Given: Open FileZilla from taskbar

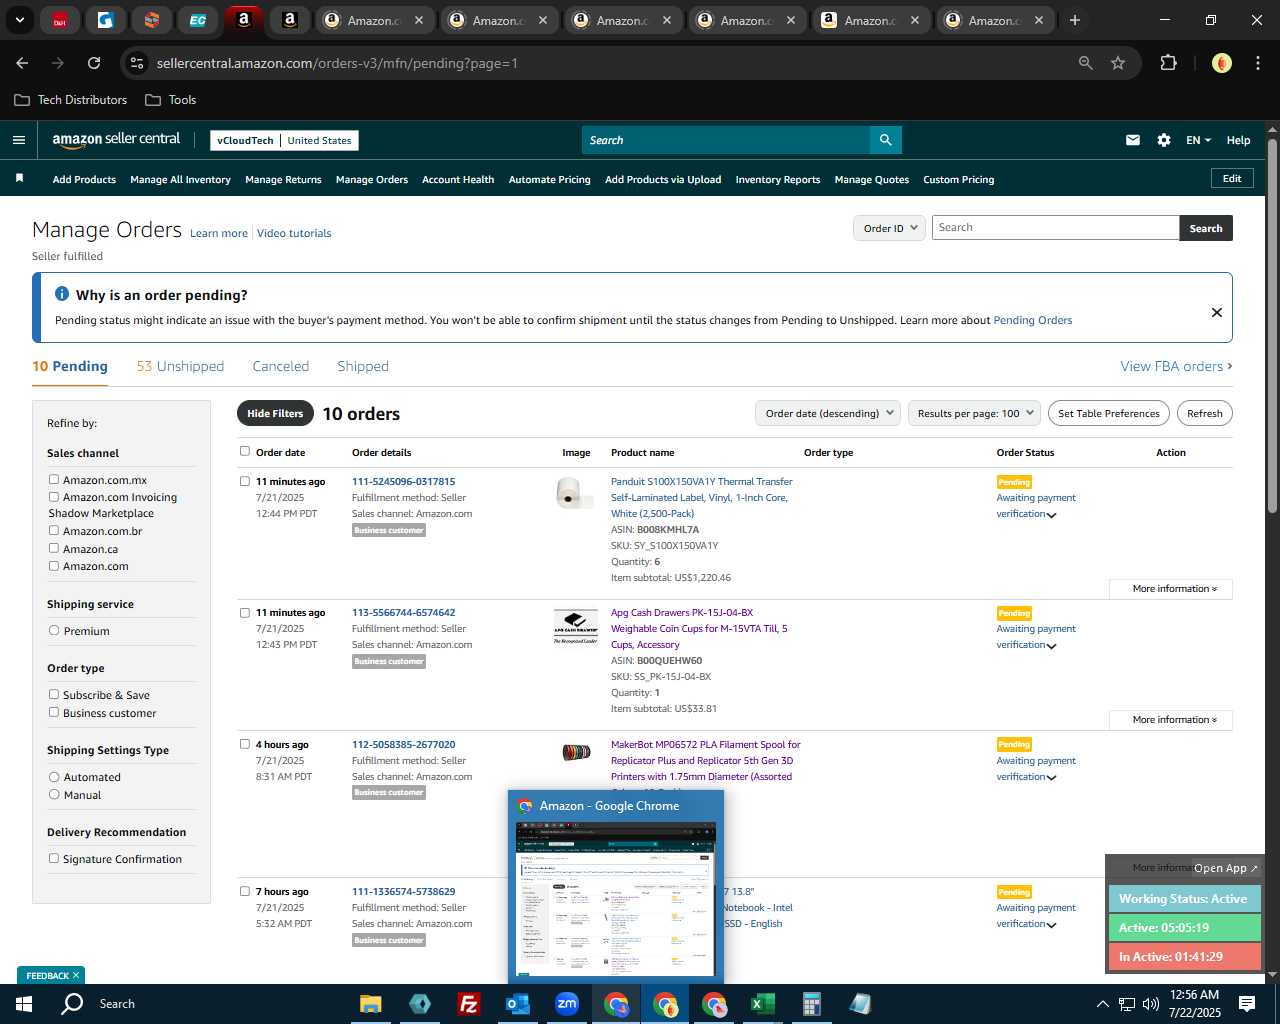Looking at the screenshot, I should (468, 1004).
